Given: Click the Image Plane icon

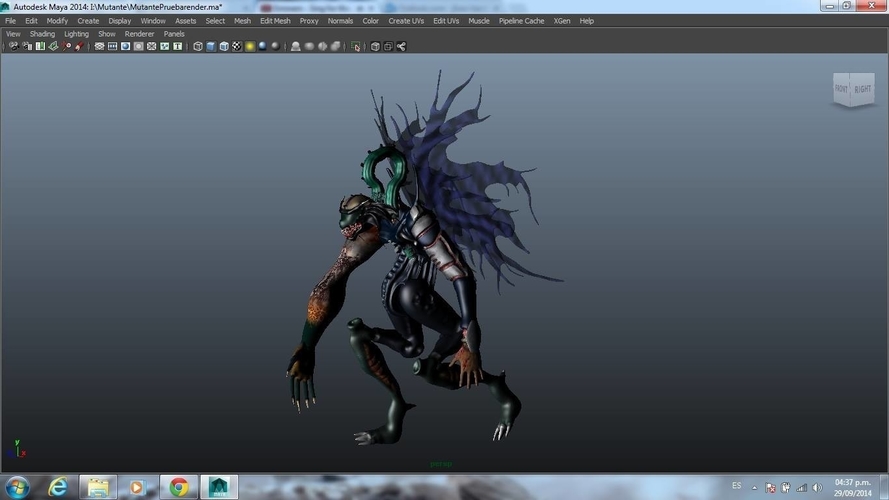Looking at the screenshot, I should pyautogui.click(x=53, y=46).
